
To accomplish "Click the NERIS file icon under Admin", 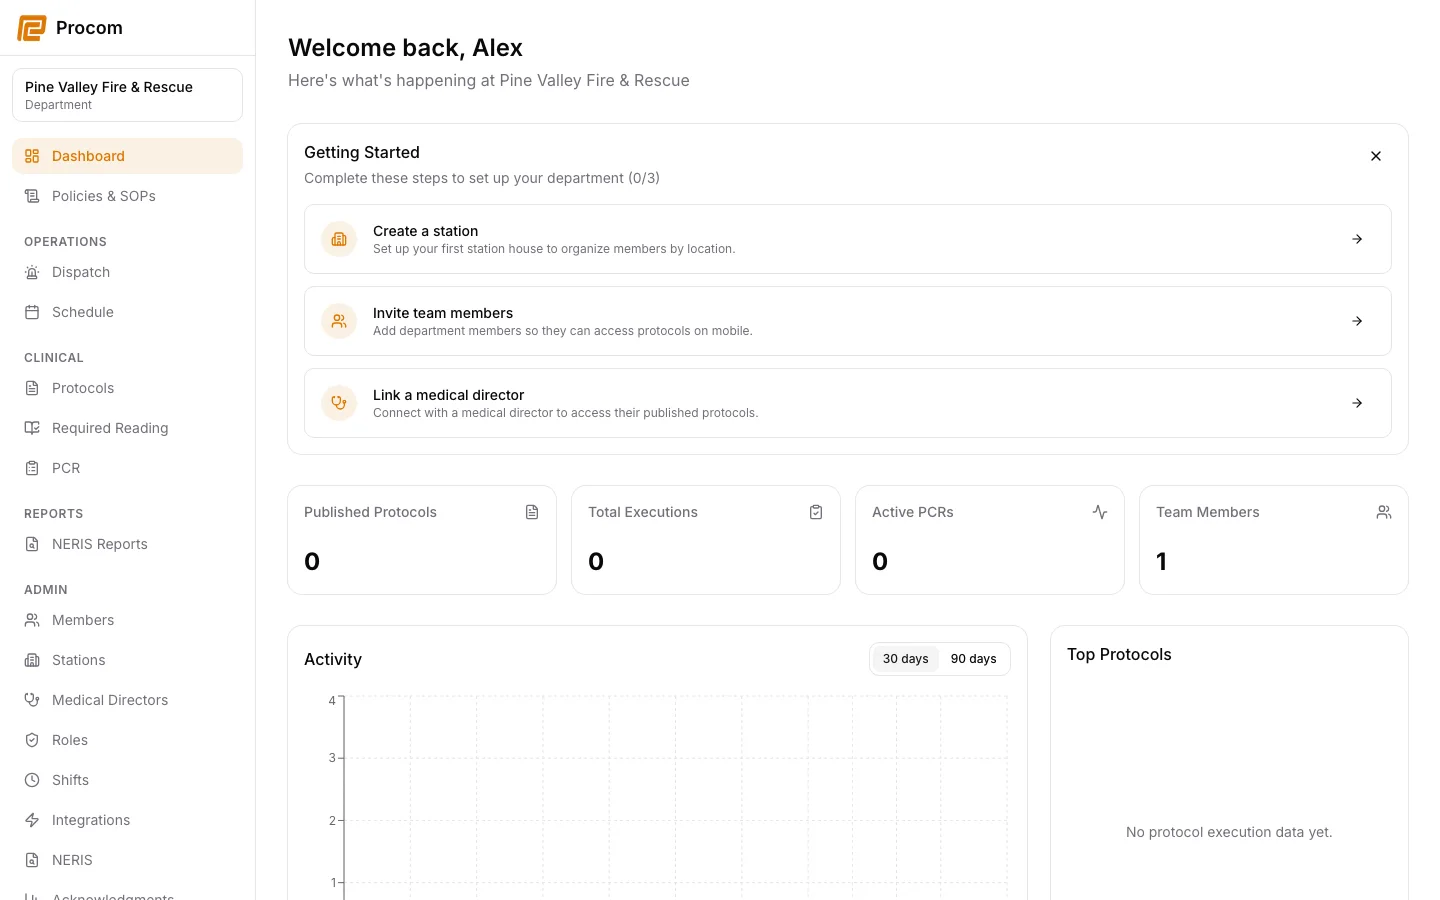I will [32, 860].
